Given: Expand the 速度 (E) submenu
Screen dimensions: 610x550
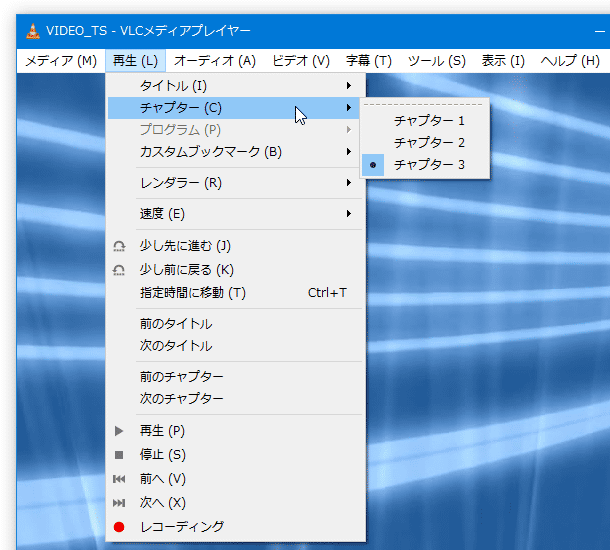Looking at the screenshot, I should (x=235, y=214).
